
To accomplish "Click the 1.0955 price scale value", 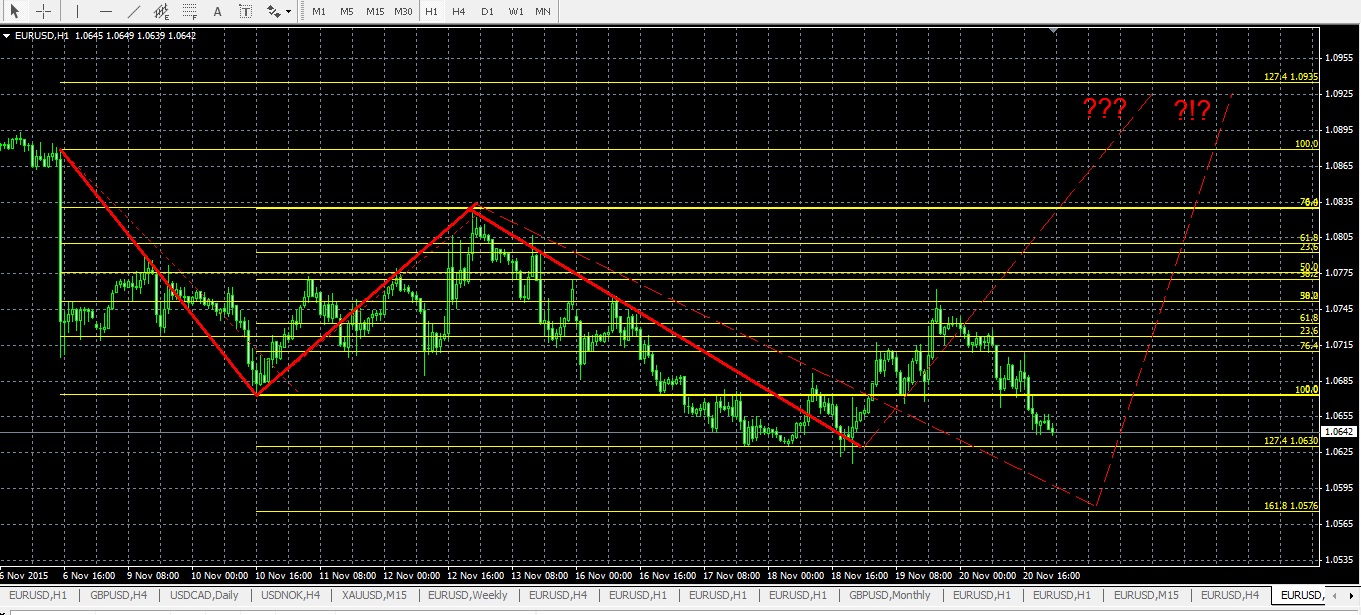I will click(x=1340, y=58).
